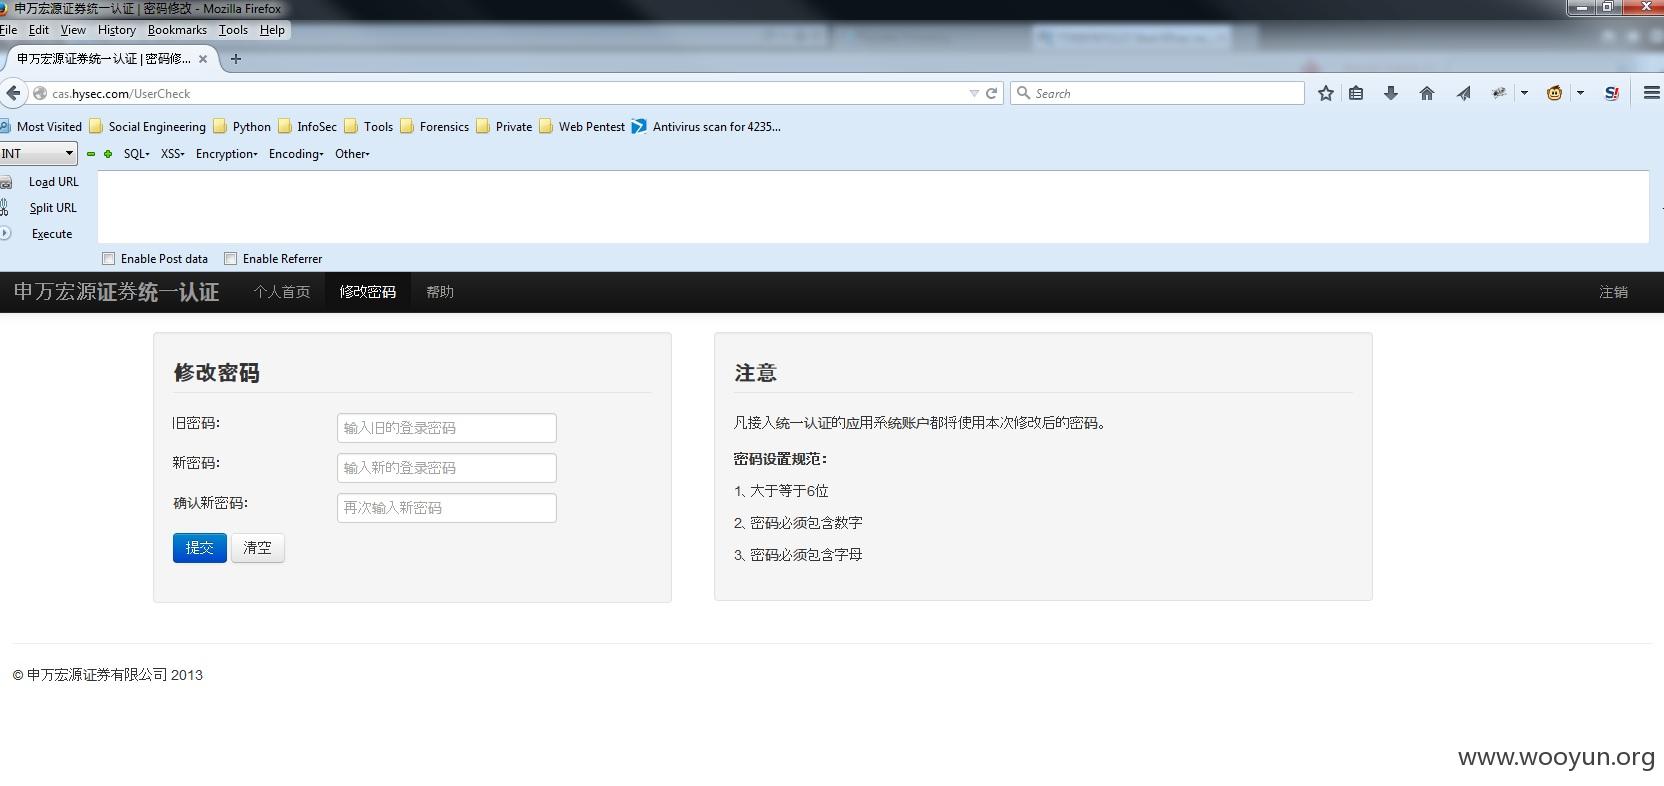The height and width of the screenshot is (786, 1664).
Task: Clear form with 清空 button
Action: (x=258, y=548)
